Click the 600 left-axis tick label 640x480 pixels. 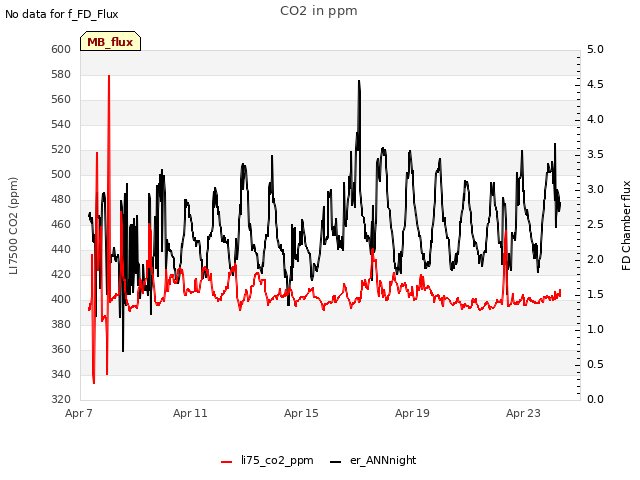pos(61,49)
